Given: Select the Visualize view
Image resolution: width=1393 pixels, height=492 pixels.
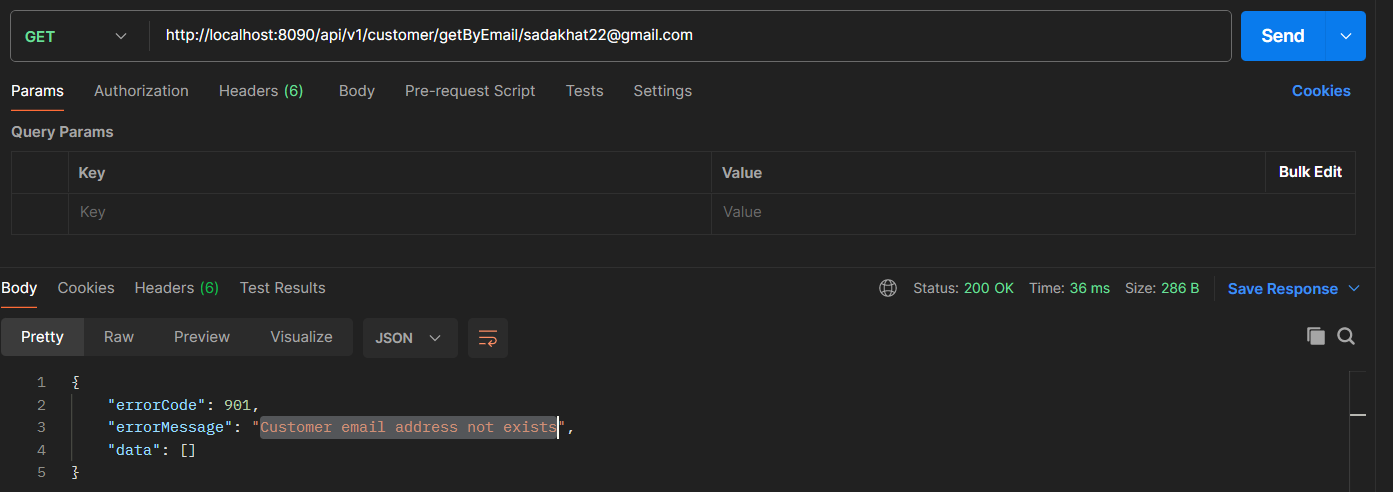Looking at the screenshot, I should point(301,337).
